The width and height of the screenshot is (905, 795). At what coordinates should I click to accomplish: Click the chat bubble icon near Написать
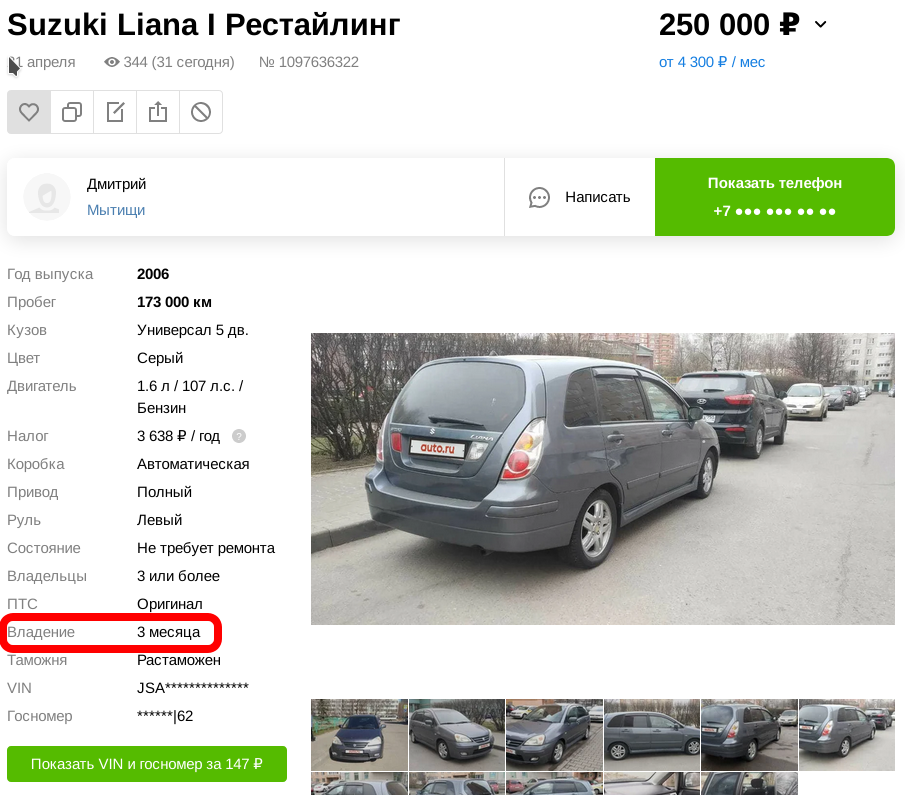click(539, 197)
